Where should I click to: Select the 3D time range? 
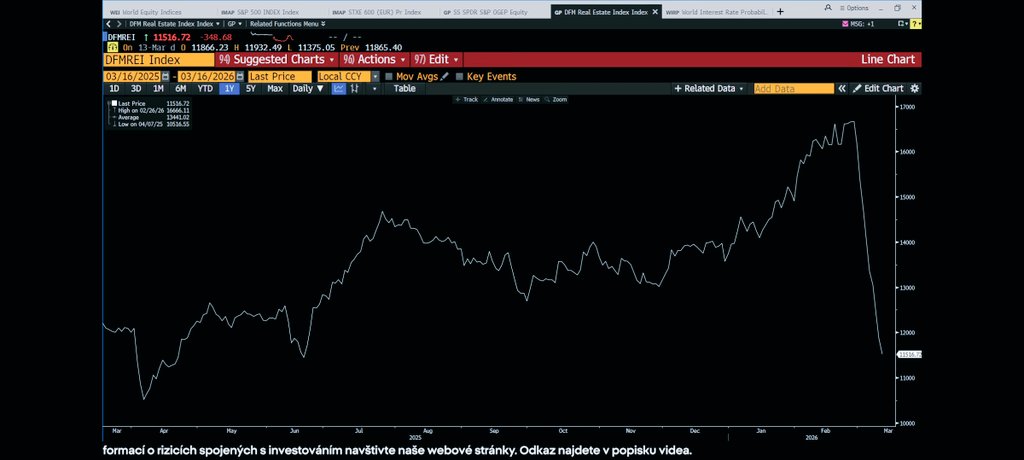point(136,89)
